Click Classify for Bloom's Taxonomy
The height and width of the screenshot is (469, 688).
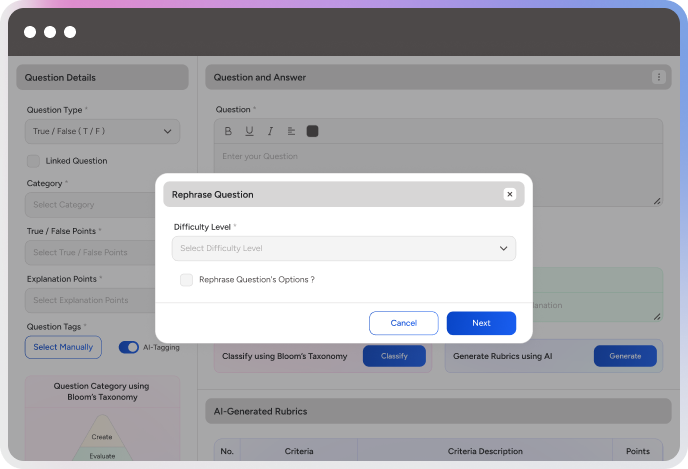393,355
